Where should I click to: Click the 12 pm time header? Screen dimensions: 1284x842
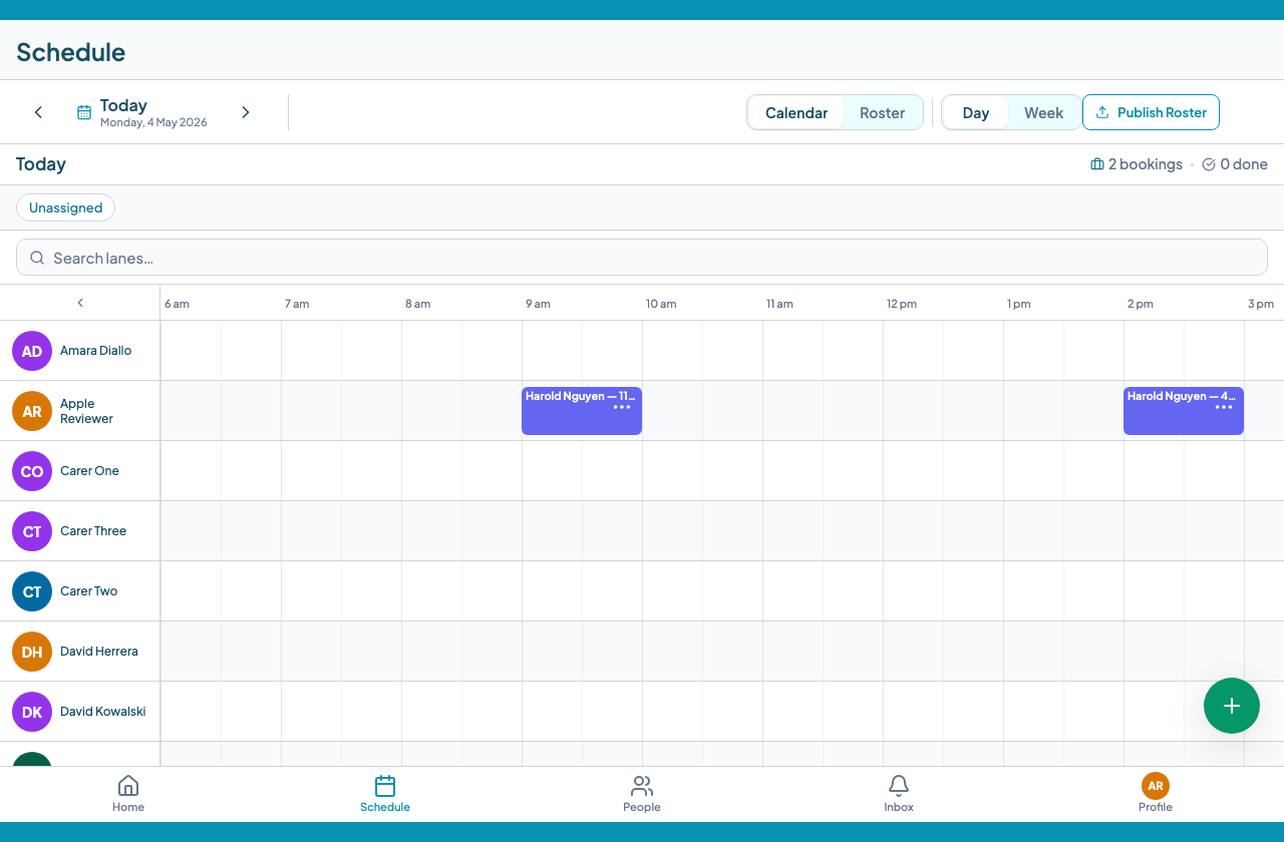[x=901, y=303]
